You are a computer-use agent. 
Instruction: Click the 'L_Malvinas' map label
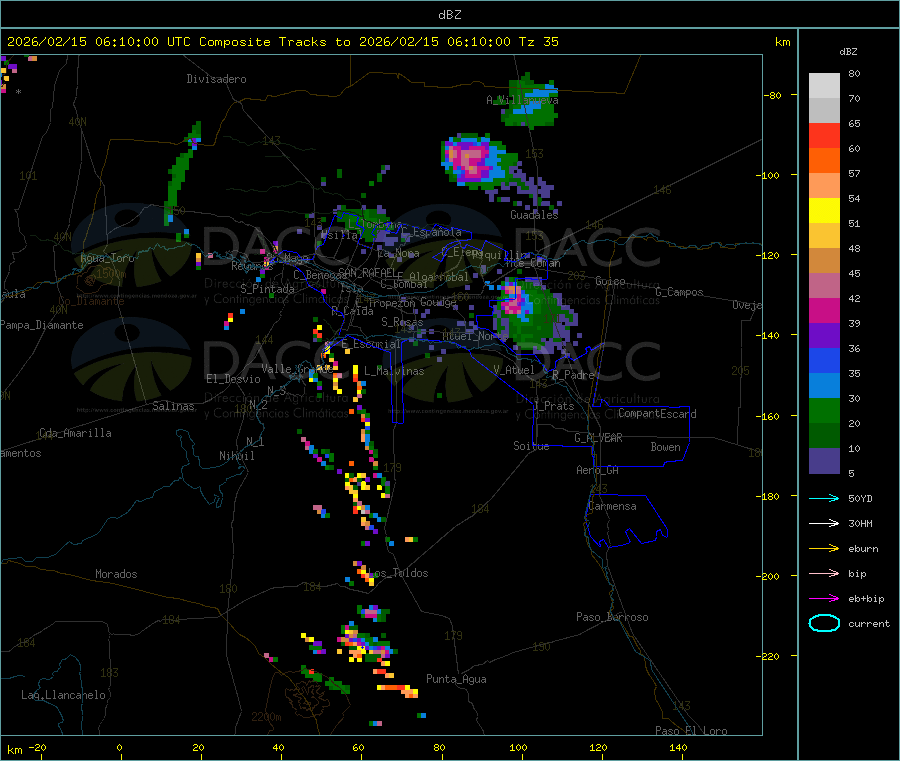point(394,371)
